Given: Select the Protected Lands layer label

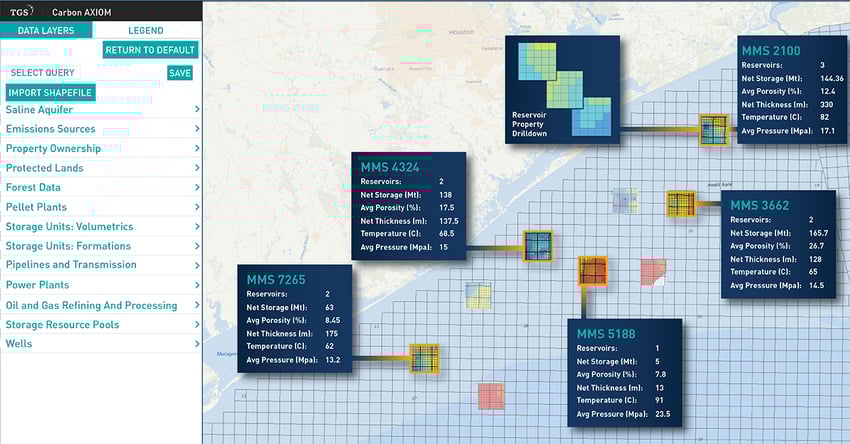Looking at the screenshot, I should (x=44, y=168).
